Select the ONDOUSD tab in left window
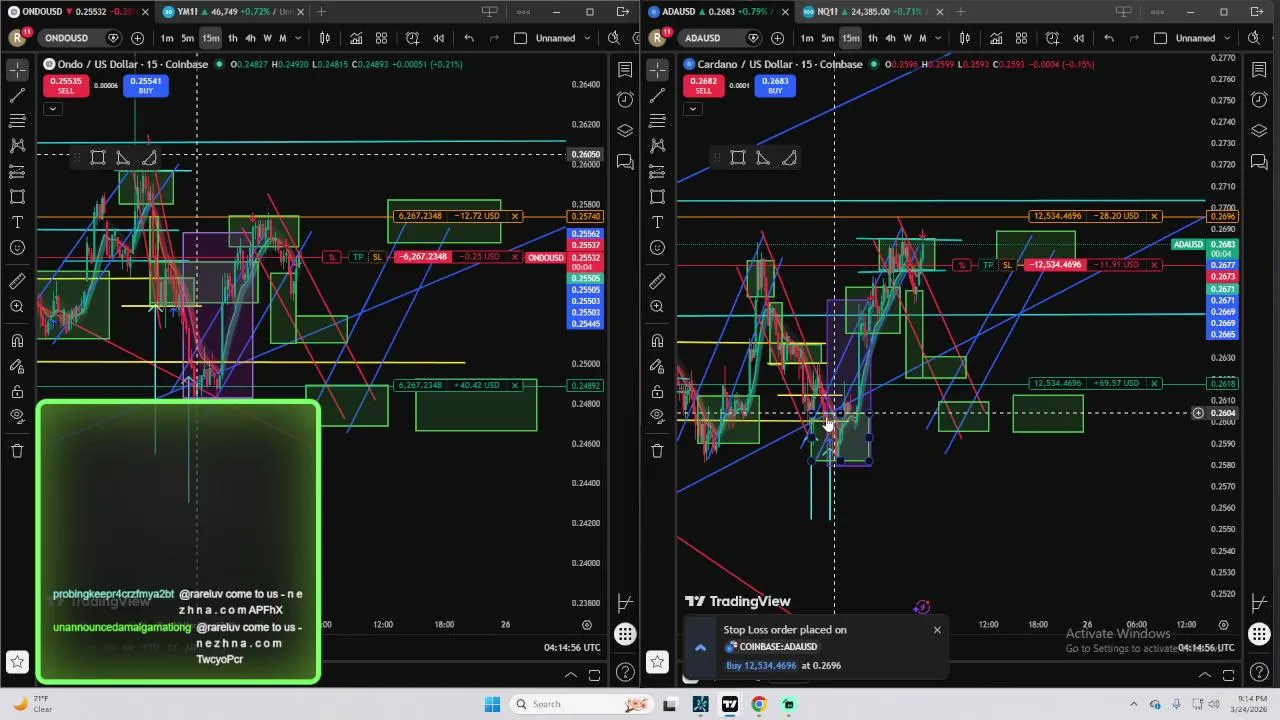The height and width of the screenshot is (720, 1280). coord(80,12)
